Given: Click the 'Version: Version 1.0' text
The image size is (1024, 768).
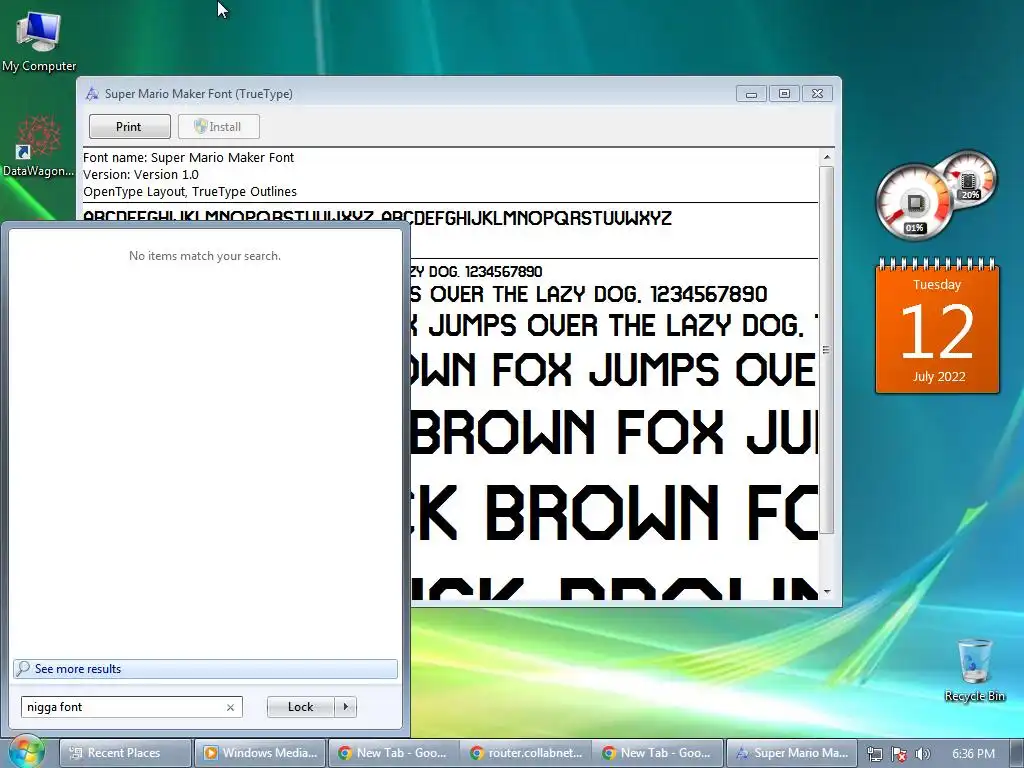Looking at the screenshot, I should point(140,174).
